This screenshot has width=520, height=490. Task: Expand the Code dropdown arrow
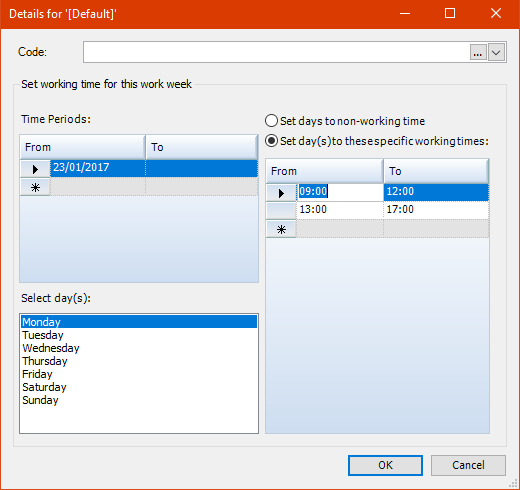pos(496,52)
